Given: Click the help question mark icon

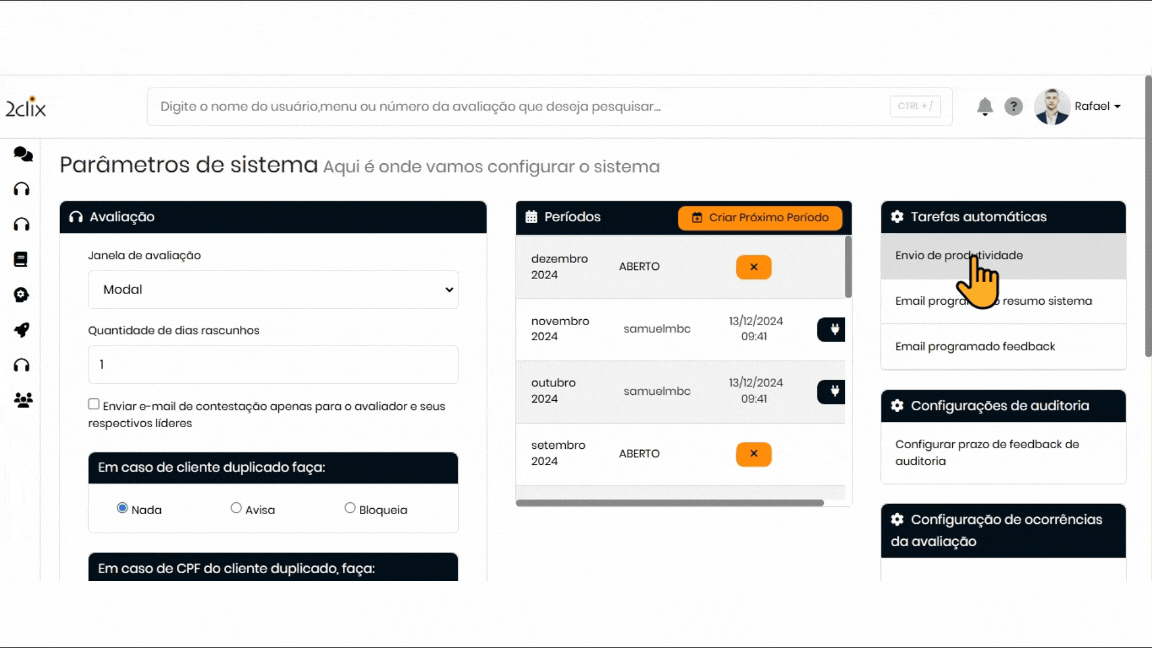Looking at the screenshot, I should pos(1013,107).
